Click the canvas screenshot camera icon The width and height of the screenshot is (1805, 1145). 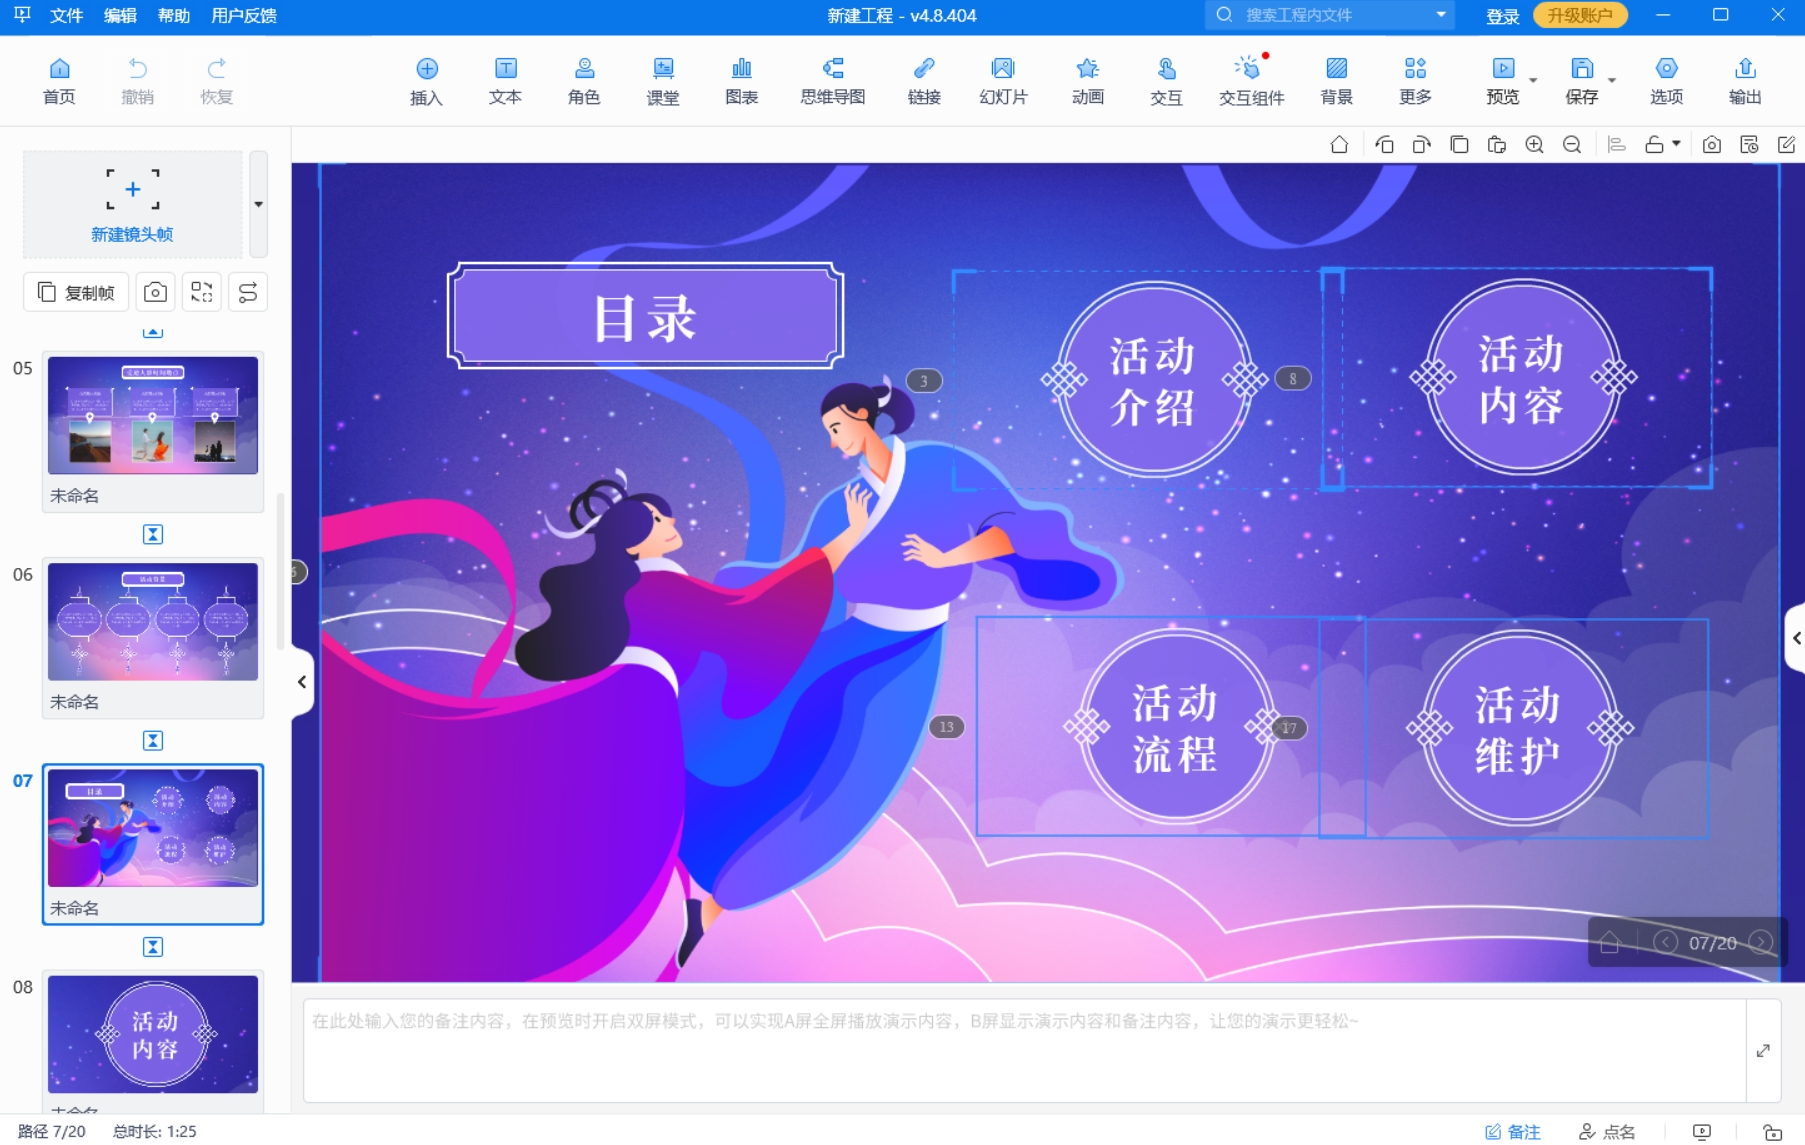pyautogui.click(x=1712, y=145)
